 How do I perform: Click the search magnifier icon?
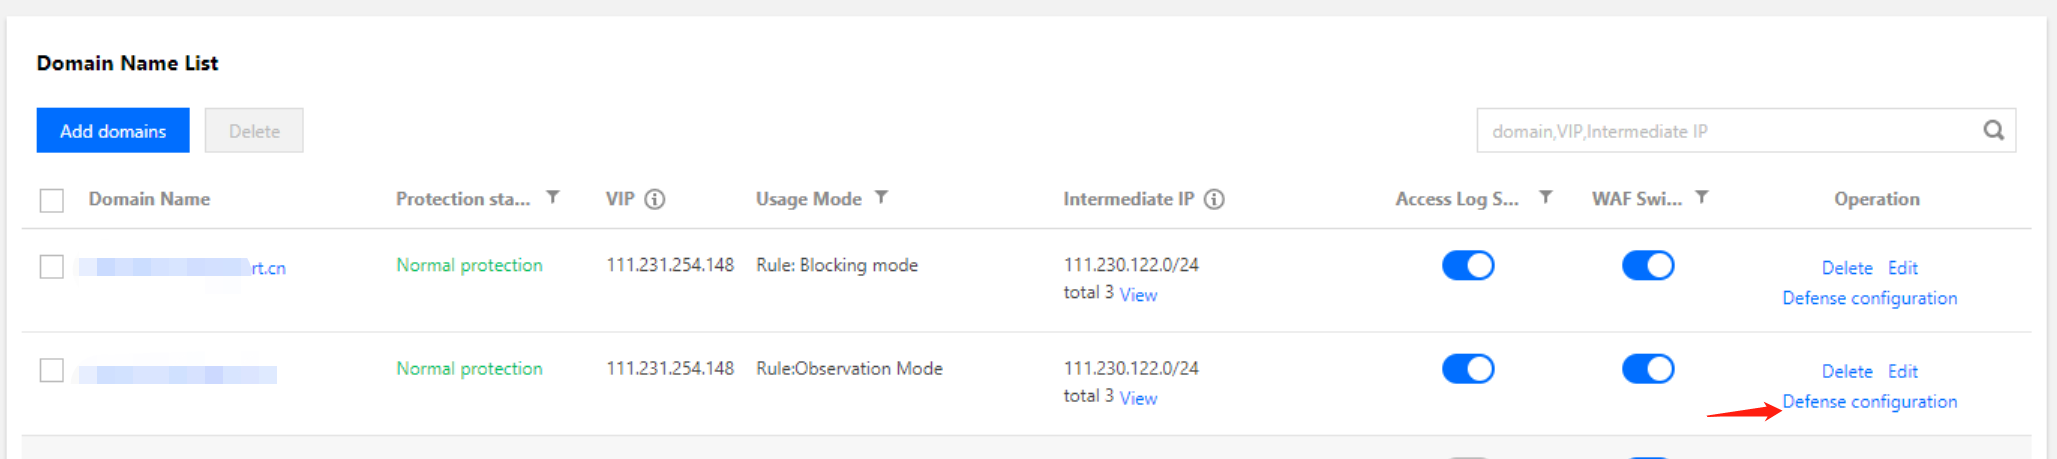point(1993,130)
